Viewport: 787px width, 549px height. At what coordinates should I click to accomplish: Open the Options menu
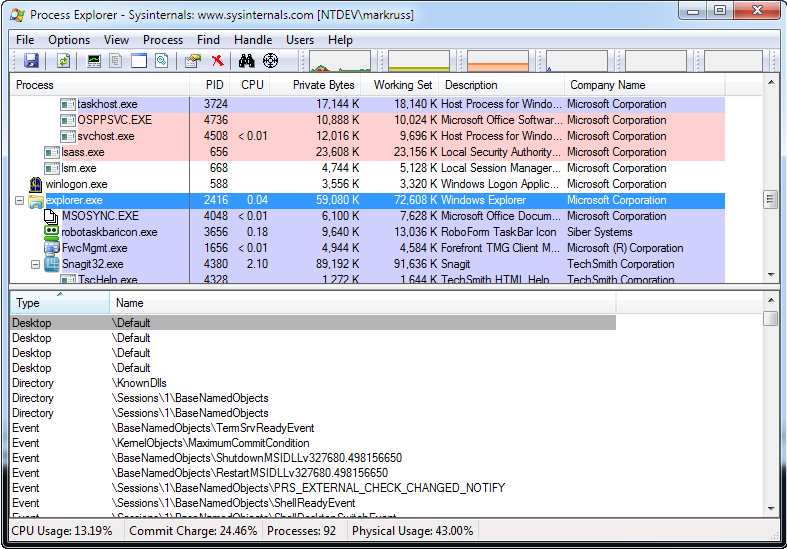[x=69, y=40]
